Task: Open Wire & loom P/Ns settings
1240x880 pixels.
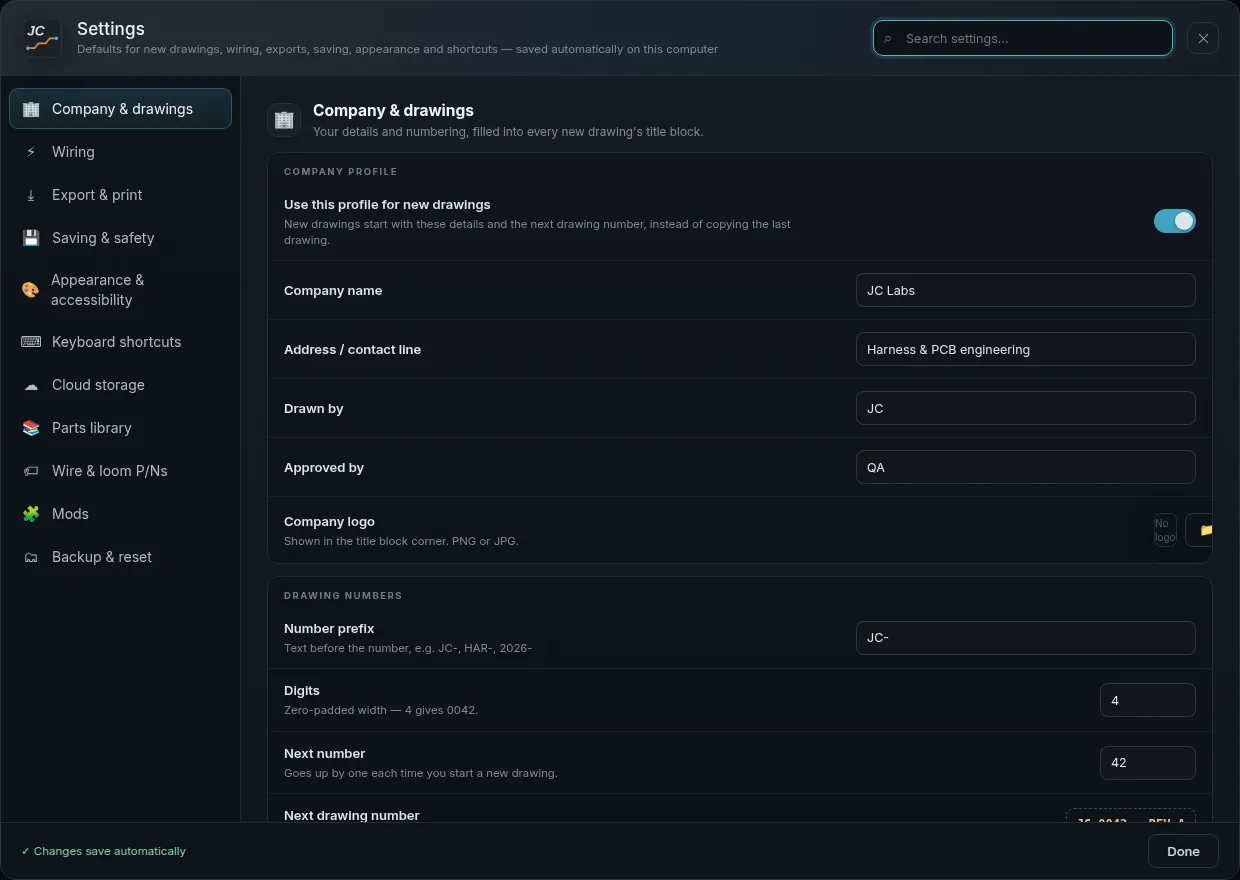Action: coord(120,471)
